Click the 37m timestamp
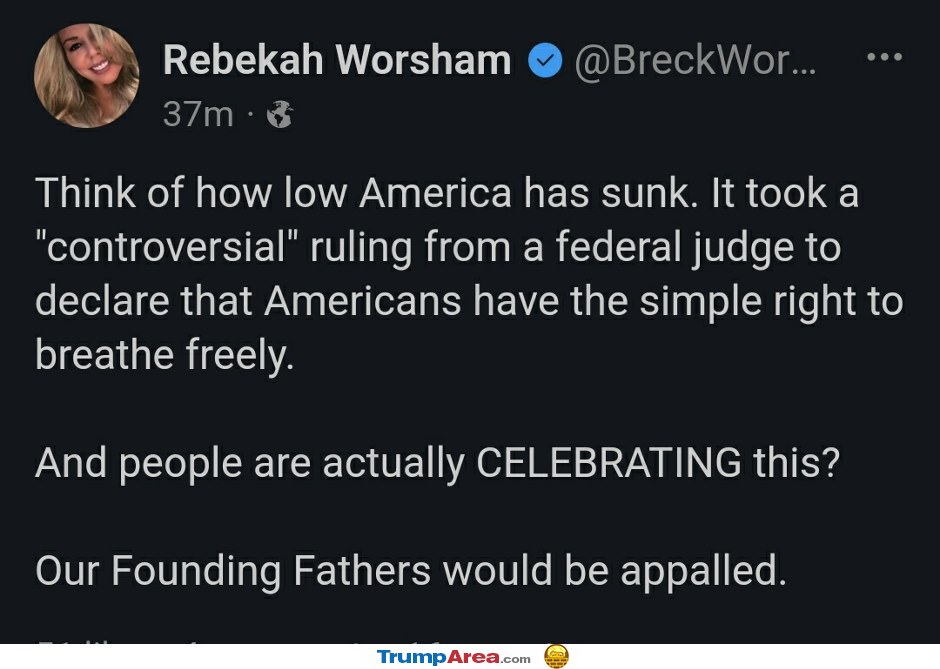 pos(198,114)
